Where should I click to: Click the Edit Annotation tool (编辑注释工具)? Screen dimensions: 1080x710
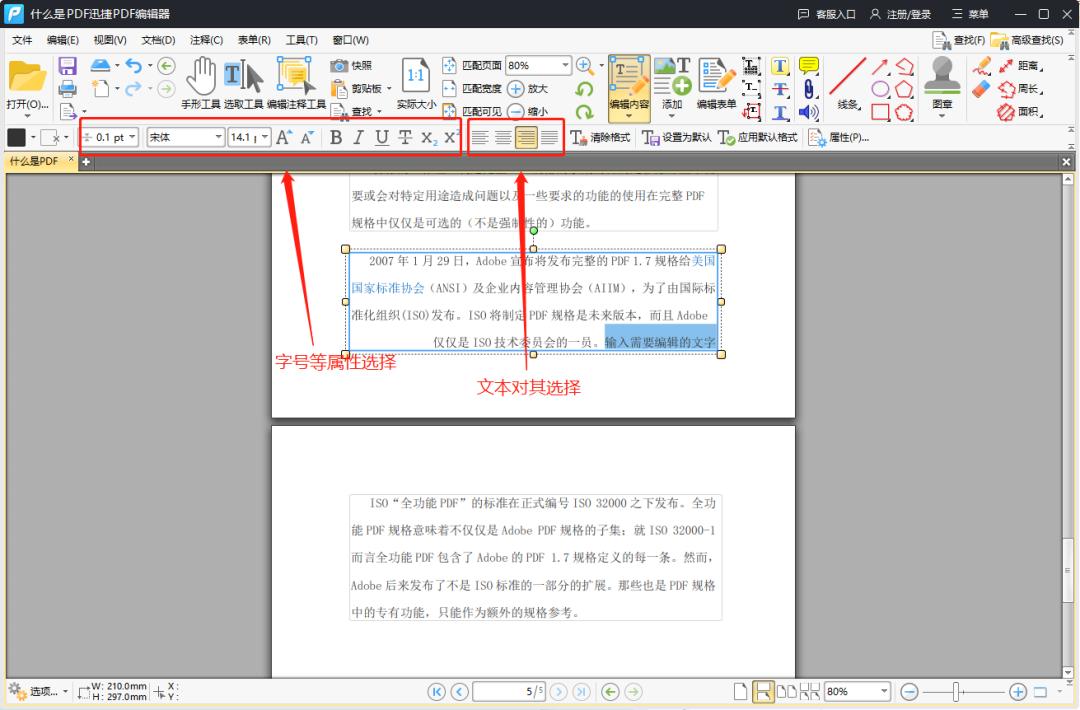(x=296, y=82)
